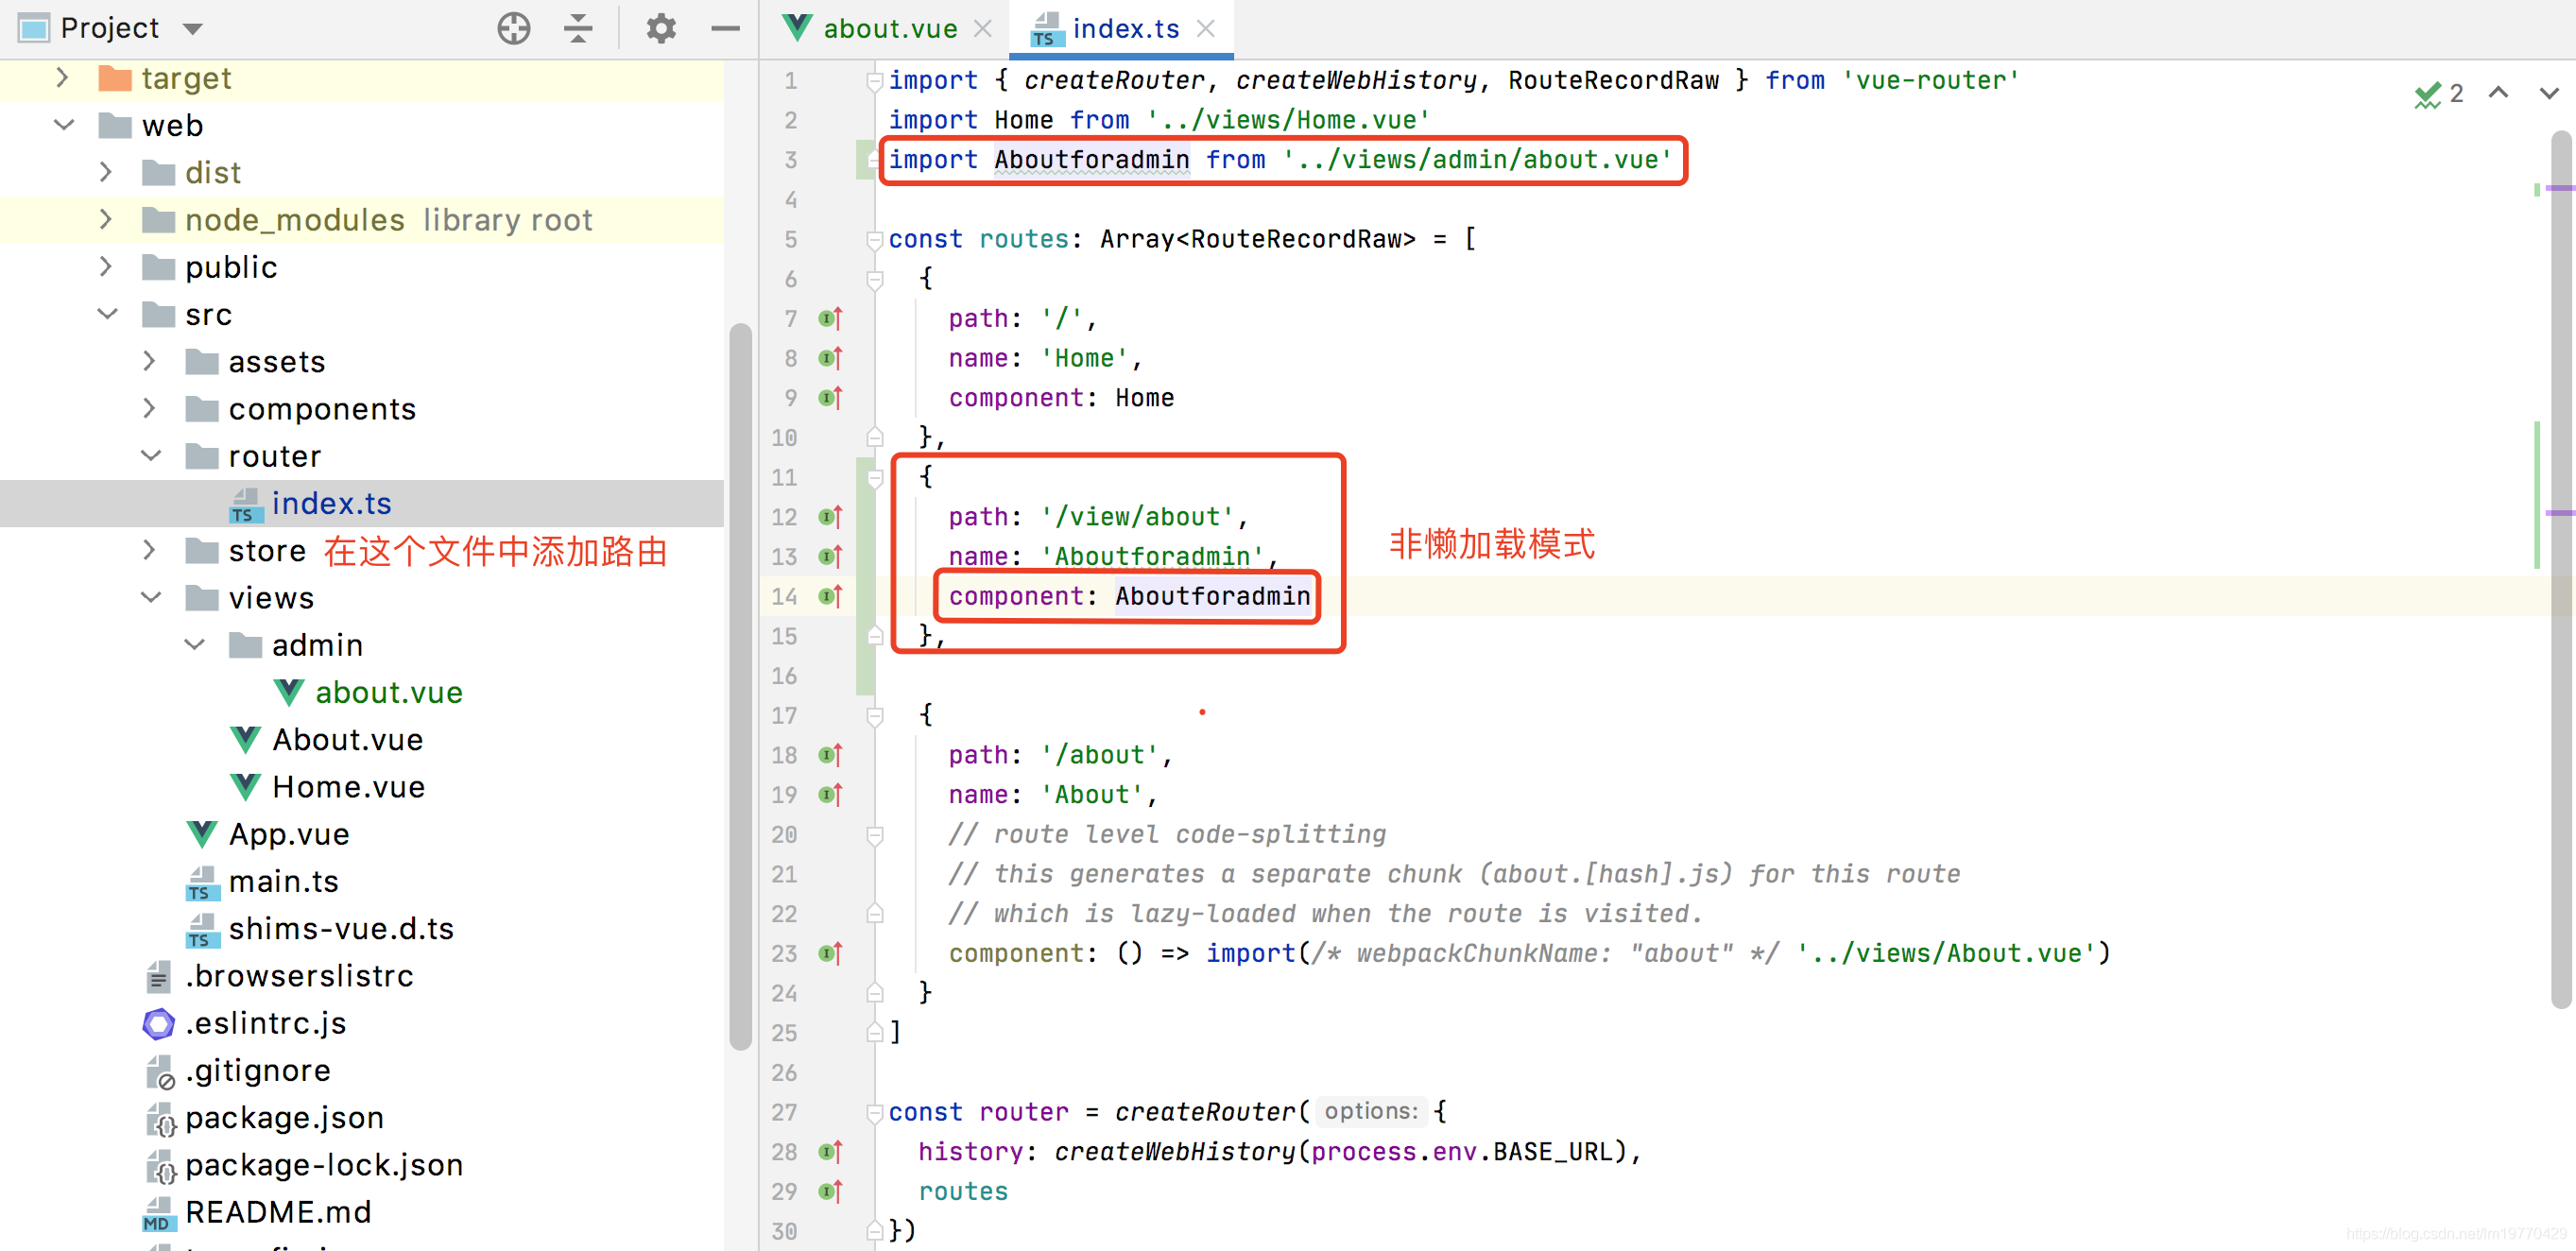Open Project panel settings gear
Viewport: 2576px width, 1251px height.
[661, 28]
